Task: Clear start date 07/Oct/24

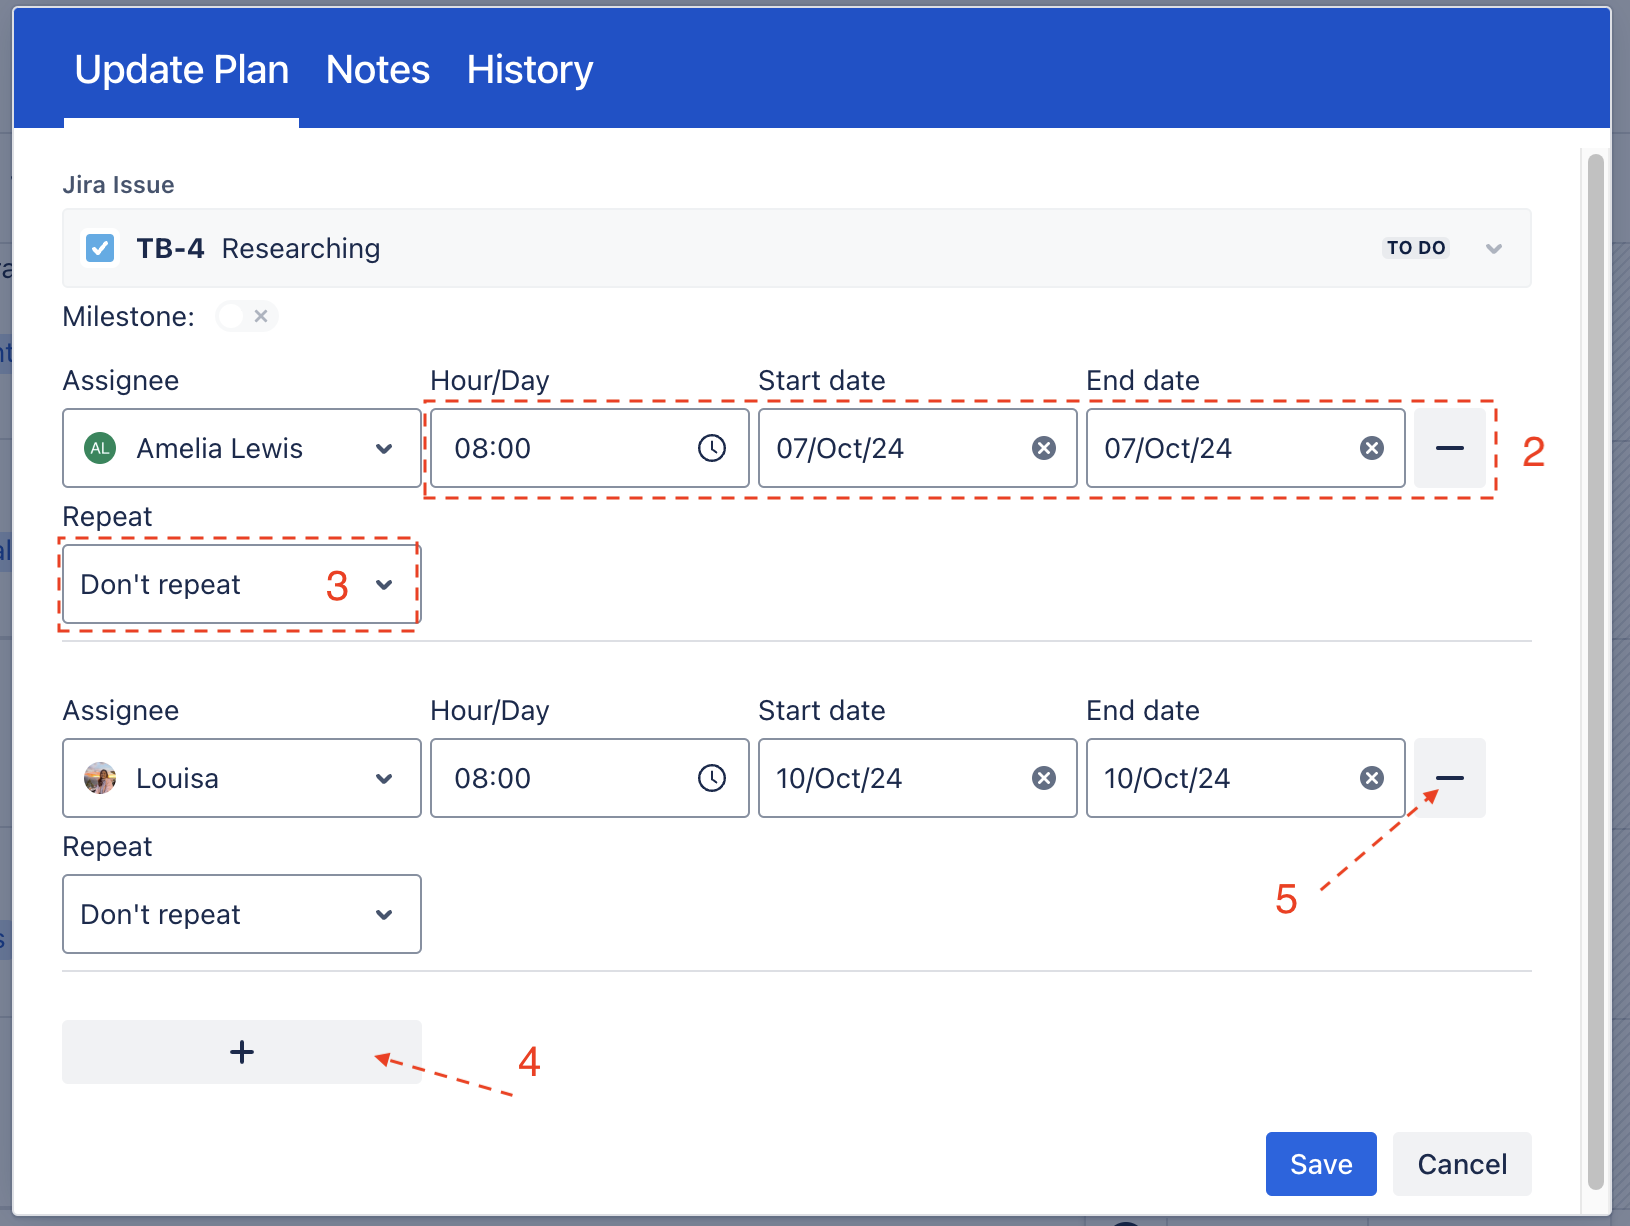Action: pyautogui.click(x=1044, y=448)
